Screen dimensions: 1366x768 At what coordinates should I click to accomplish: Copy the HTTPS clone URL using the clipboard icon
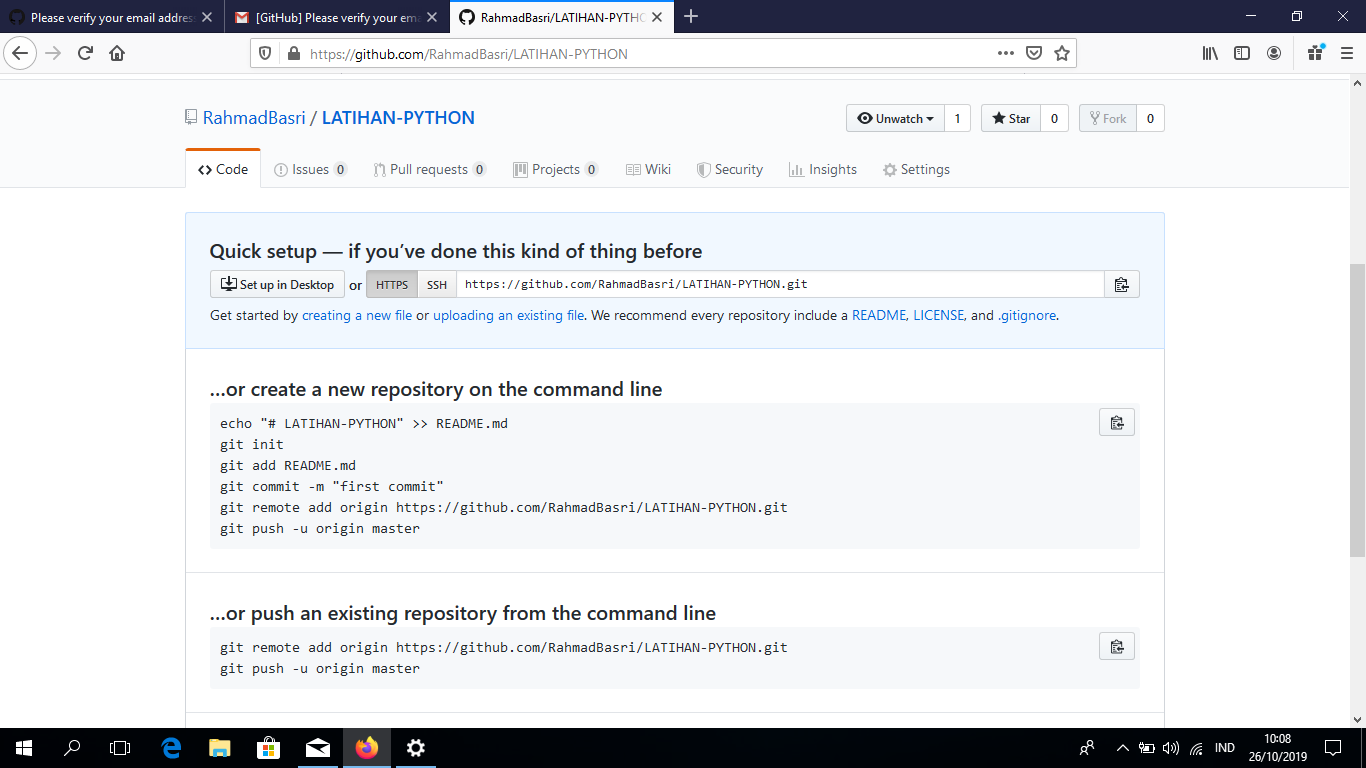1121,284
